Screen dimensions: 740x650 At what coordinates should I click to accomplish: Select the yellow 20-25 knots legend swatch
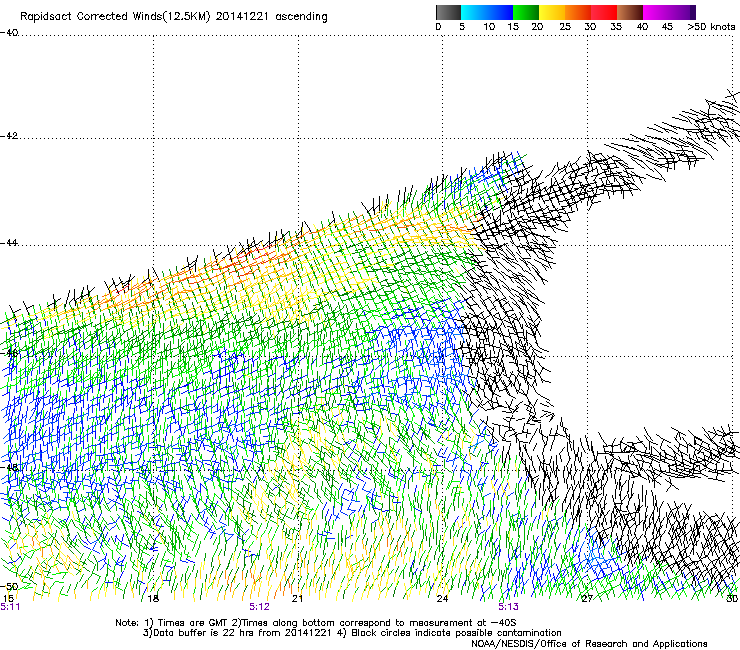[552, 12]
